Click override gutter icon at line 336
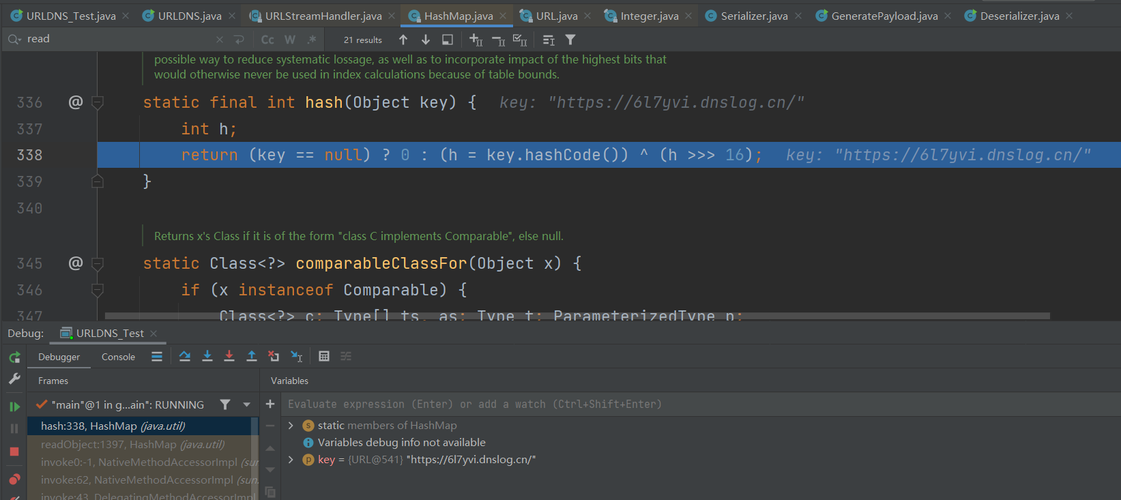The width and height of the screenshot is (1121, 500). tap(76, 103)
